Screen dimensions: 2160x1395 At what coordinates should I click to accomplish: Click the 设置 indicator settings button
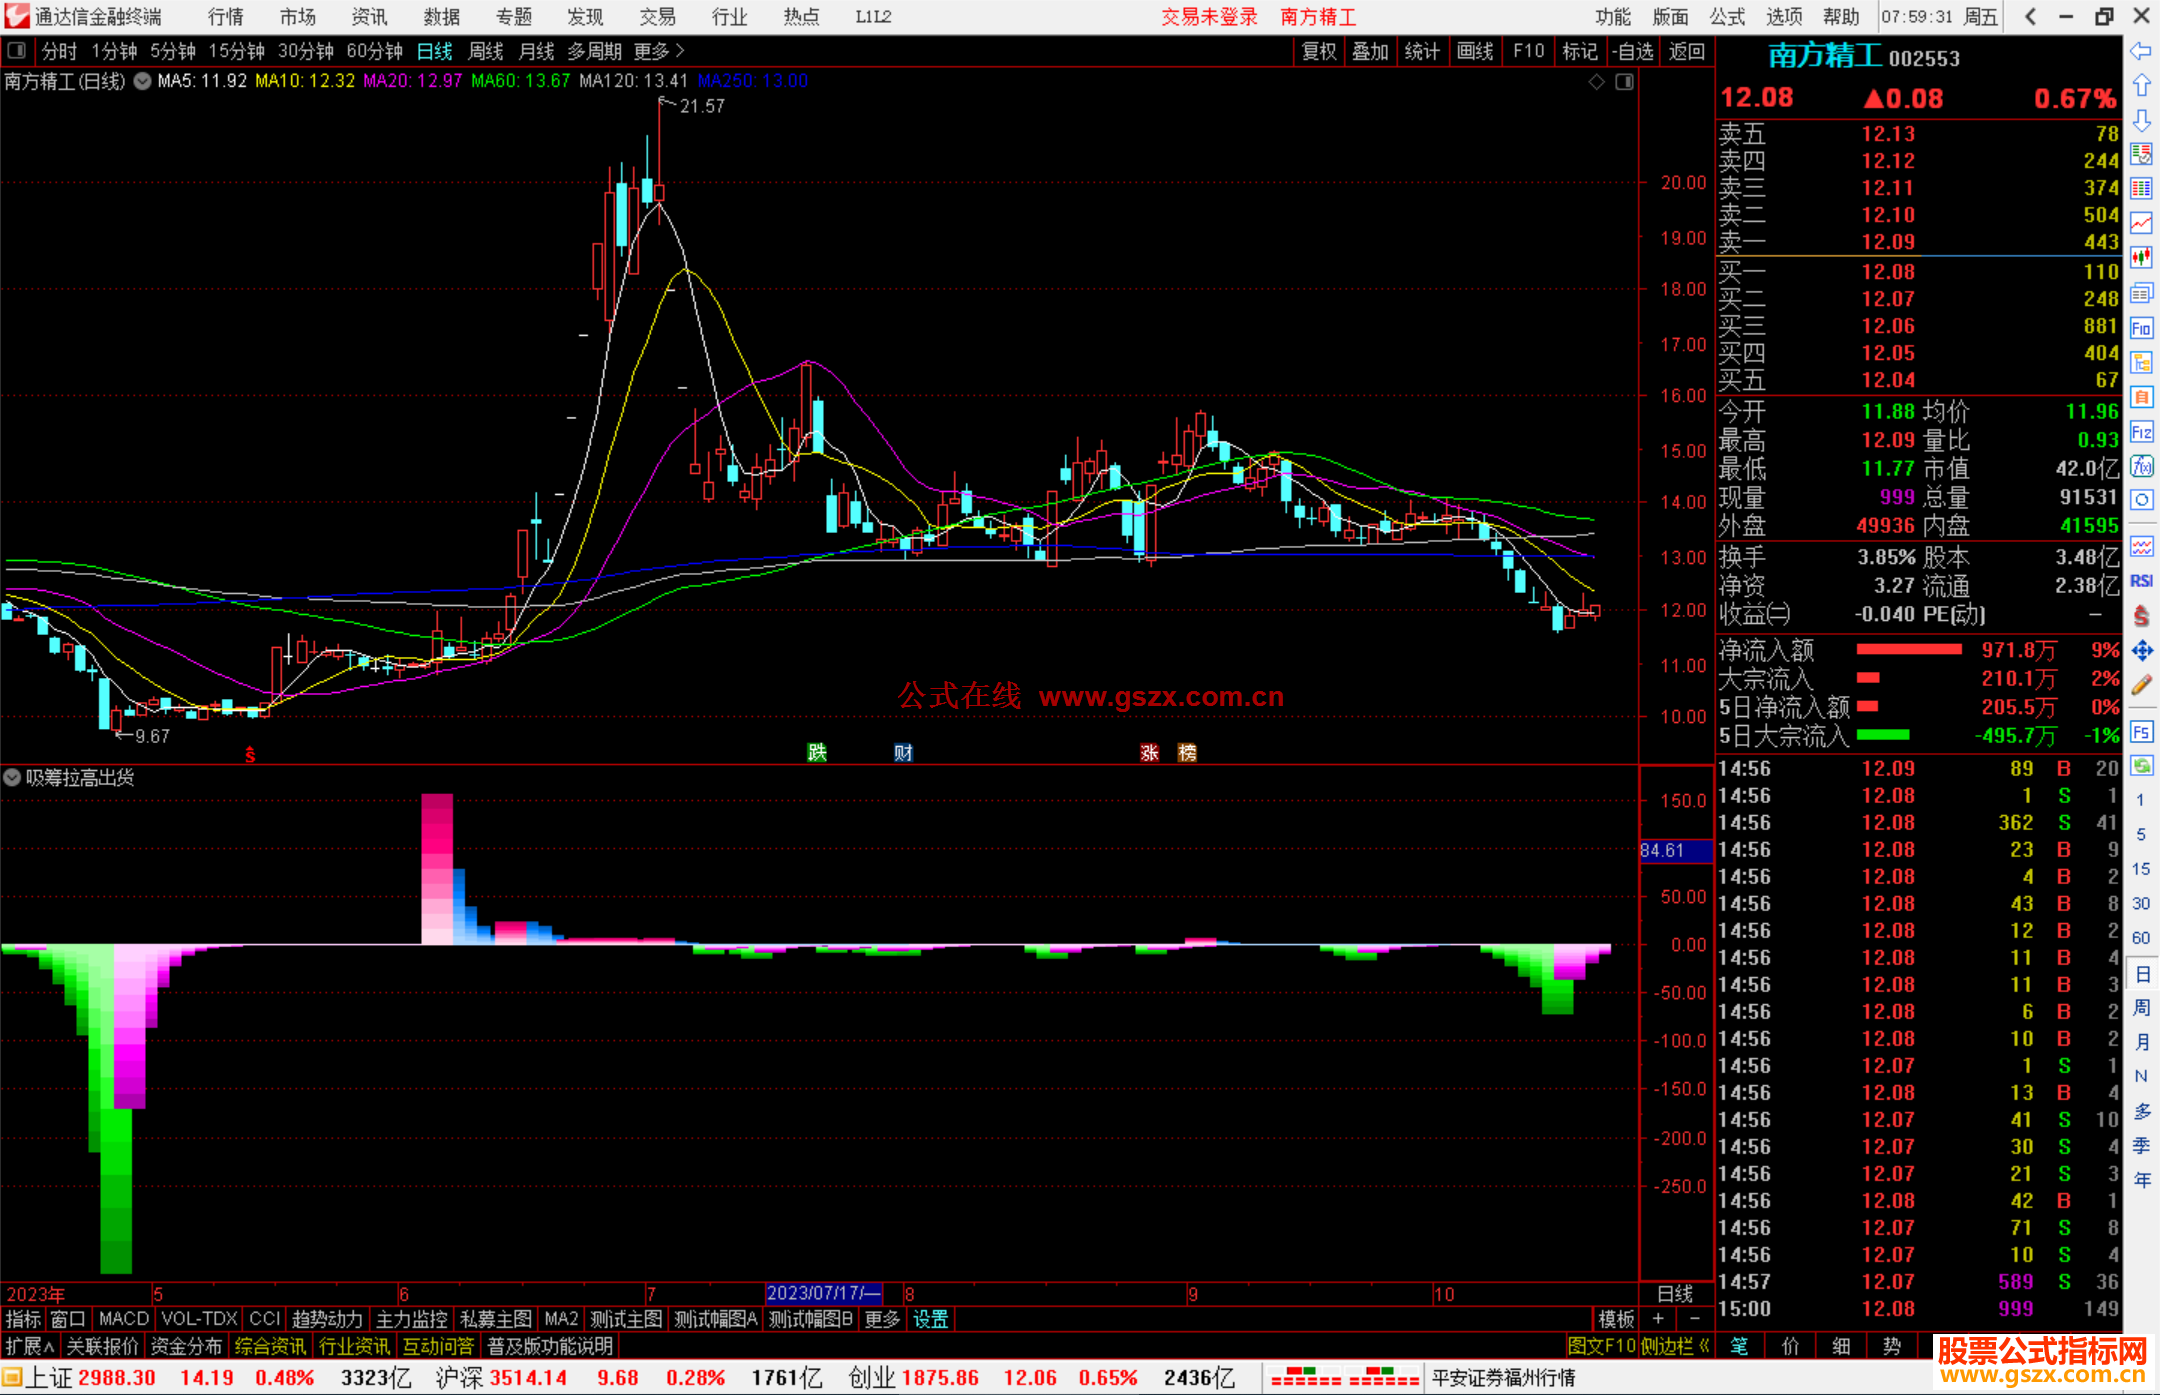pos(930,1319)
